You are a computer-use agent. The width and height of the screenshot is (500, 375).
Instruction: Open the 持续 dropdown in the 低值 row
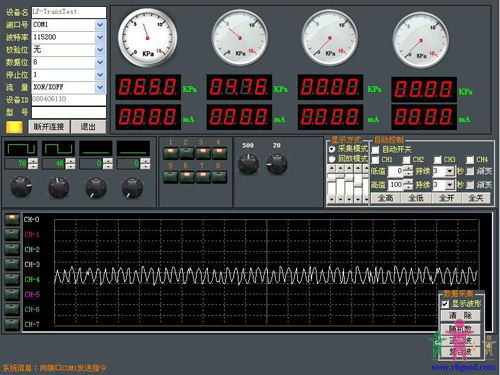[450, 171]
